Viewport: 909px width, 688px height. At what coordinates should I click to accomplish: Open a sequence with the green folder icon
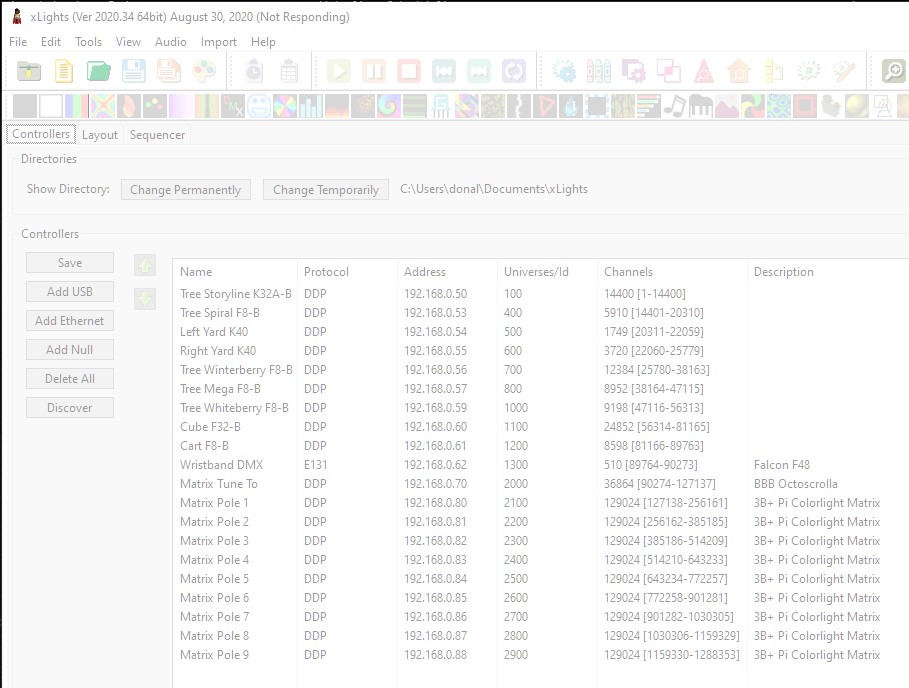[x=99, y=71]
